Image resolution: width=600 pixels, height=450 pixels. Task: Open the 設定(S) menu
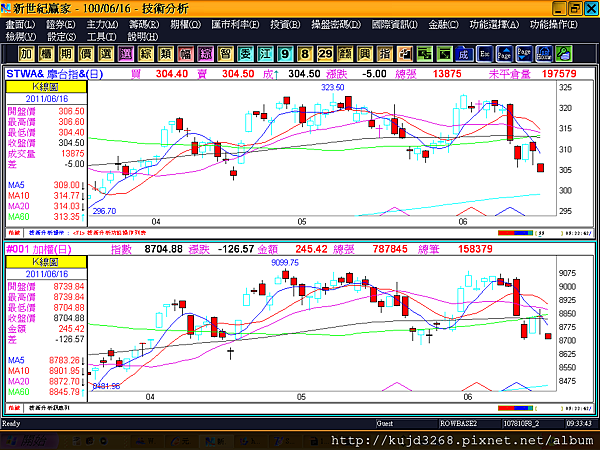(x=61, y=37)
